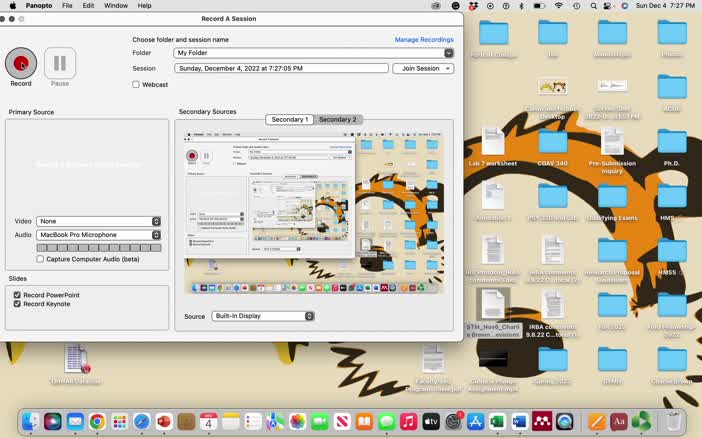Click the date and time in menu bar
The image size is (702, 438).
pyautogui.click(x=665, y=6)
